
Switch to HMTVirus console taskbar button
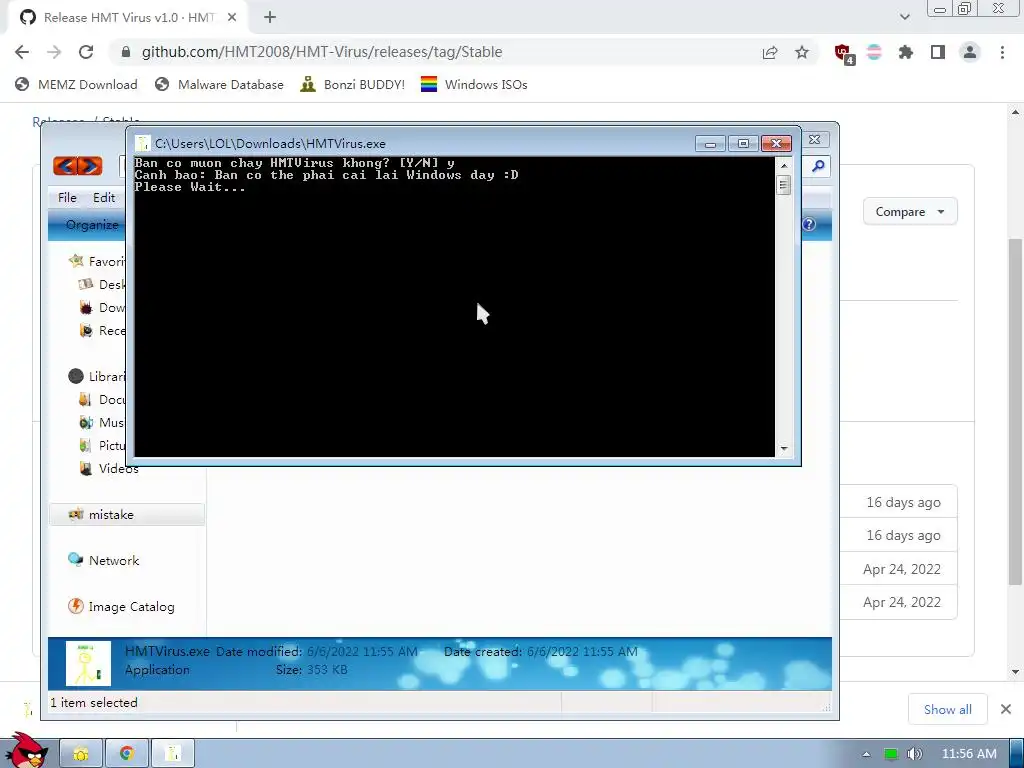tap(173, 754)
